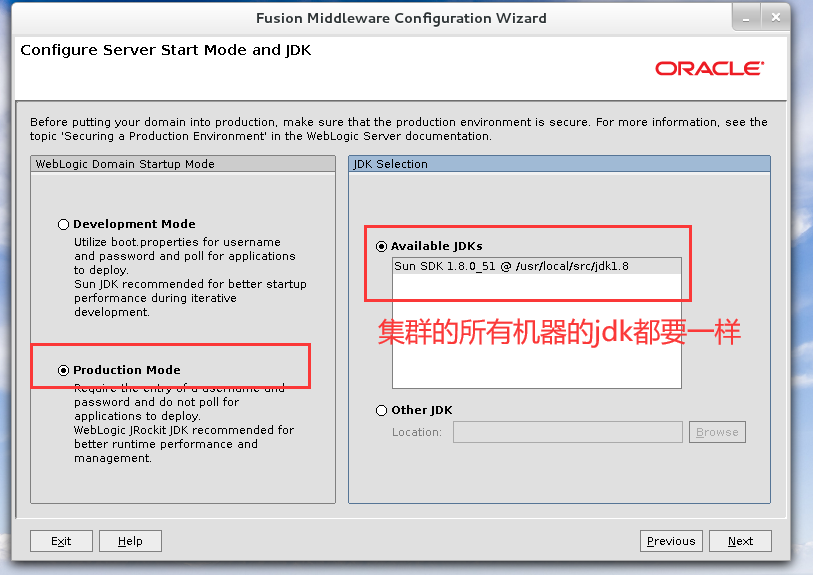Click the Browse button
Screen dimensions: 813x575
717,432
